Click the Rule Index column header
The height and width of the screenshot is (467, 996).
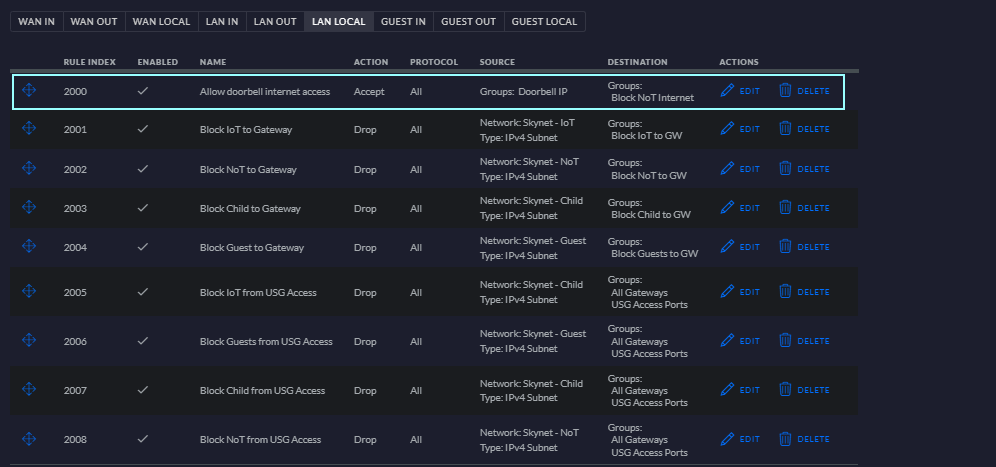point(89,62)
